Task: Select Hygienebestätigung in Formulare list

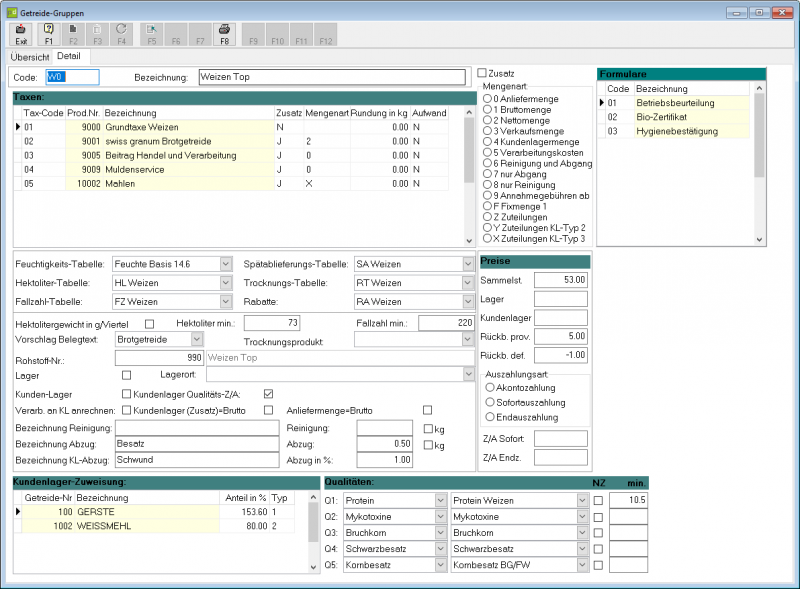Action: 673,131
